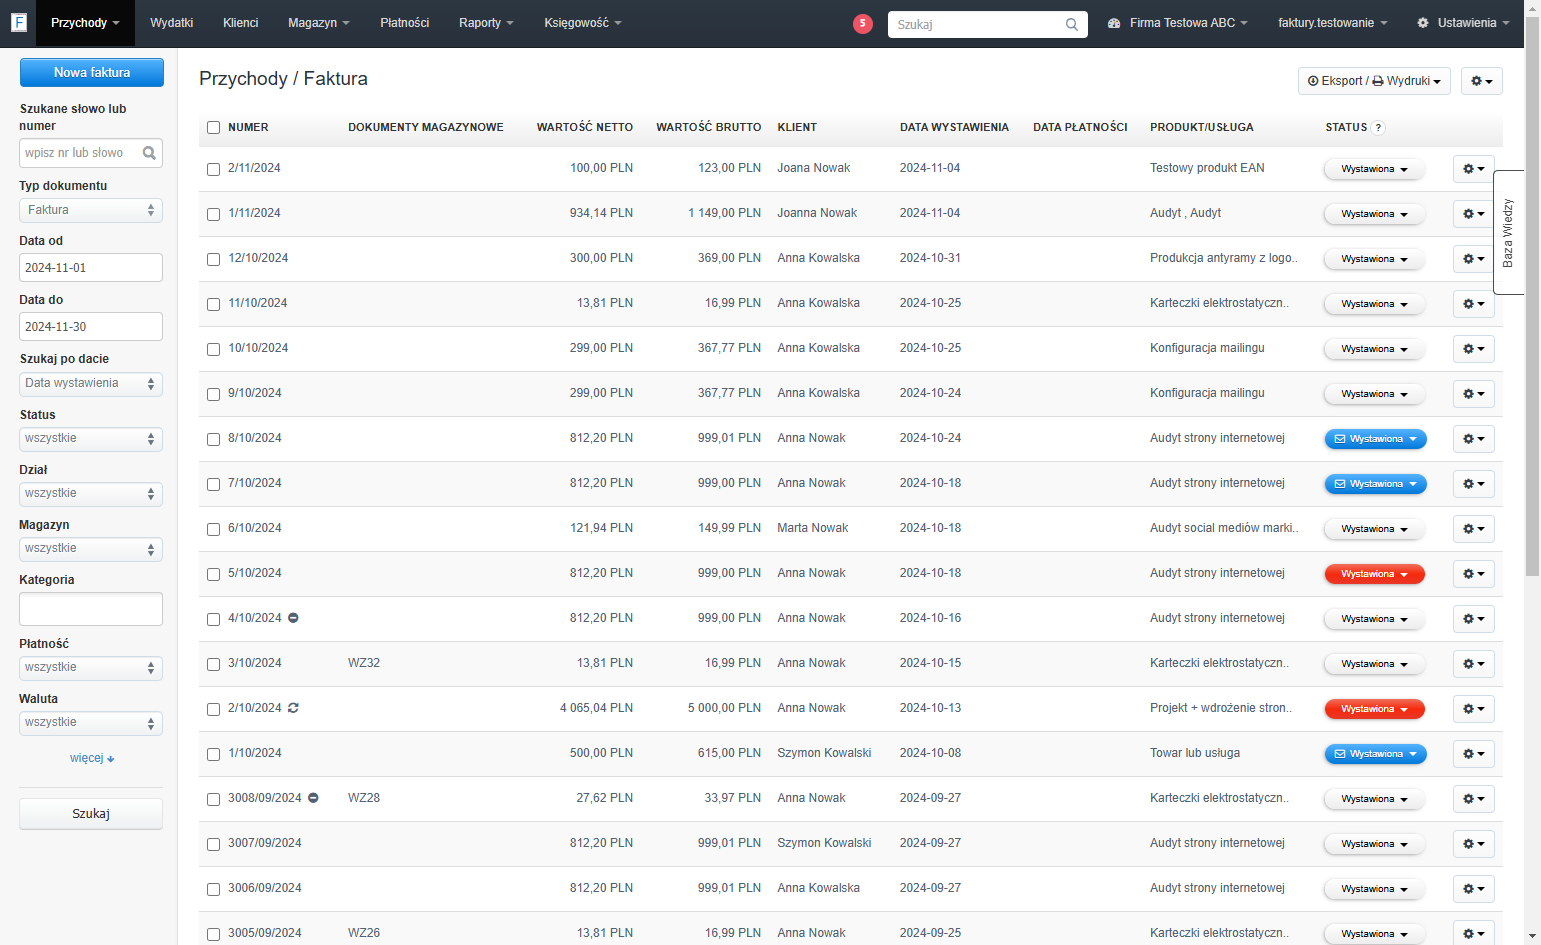The height and width of the screenshot is (945, 1541).
Task: Open the Szukaj po dacie dropdown
Action: [x=91, y=384]
